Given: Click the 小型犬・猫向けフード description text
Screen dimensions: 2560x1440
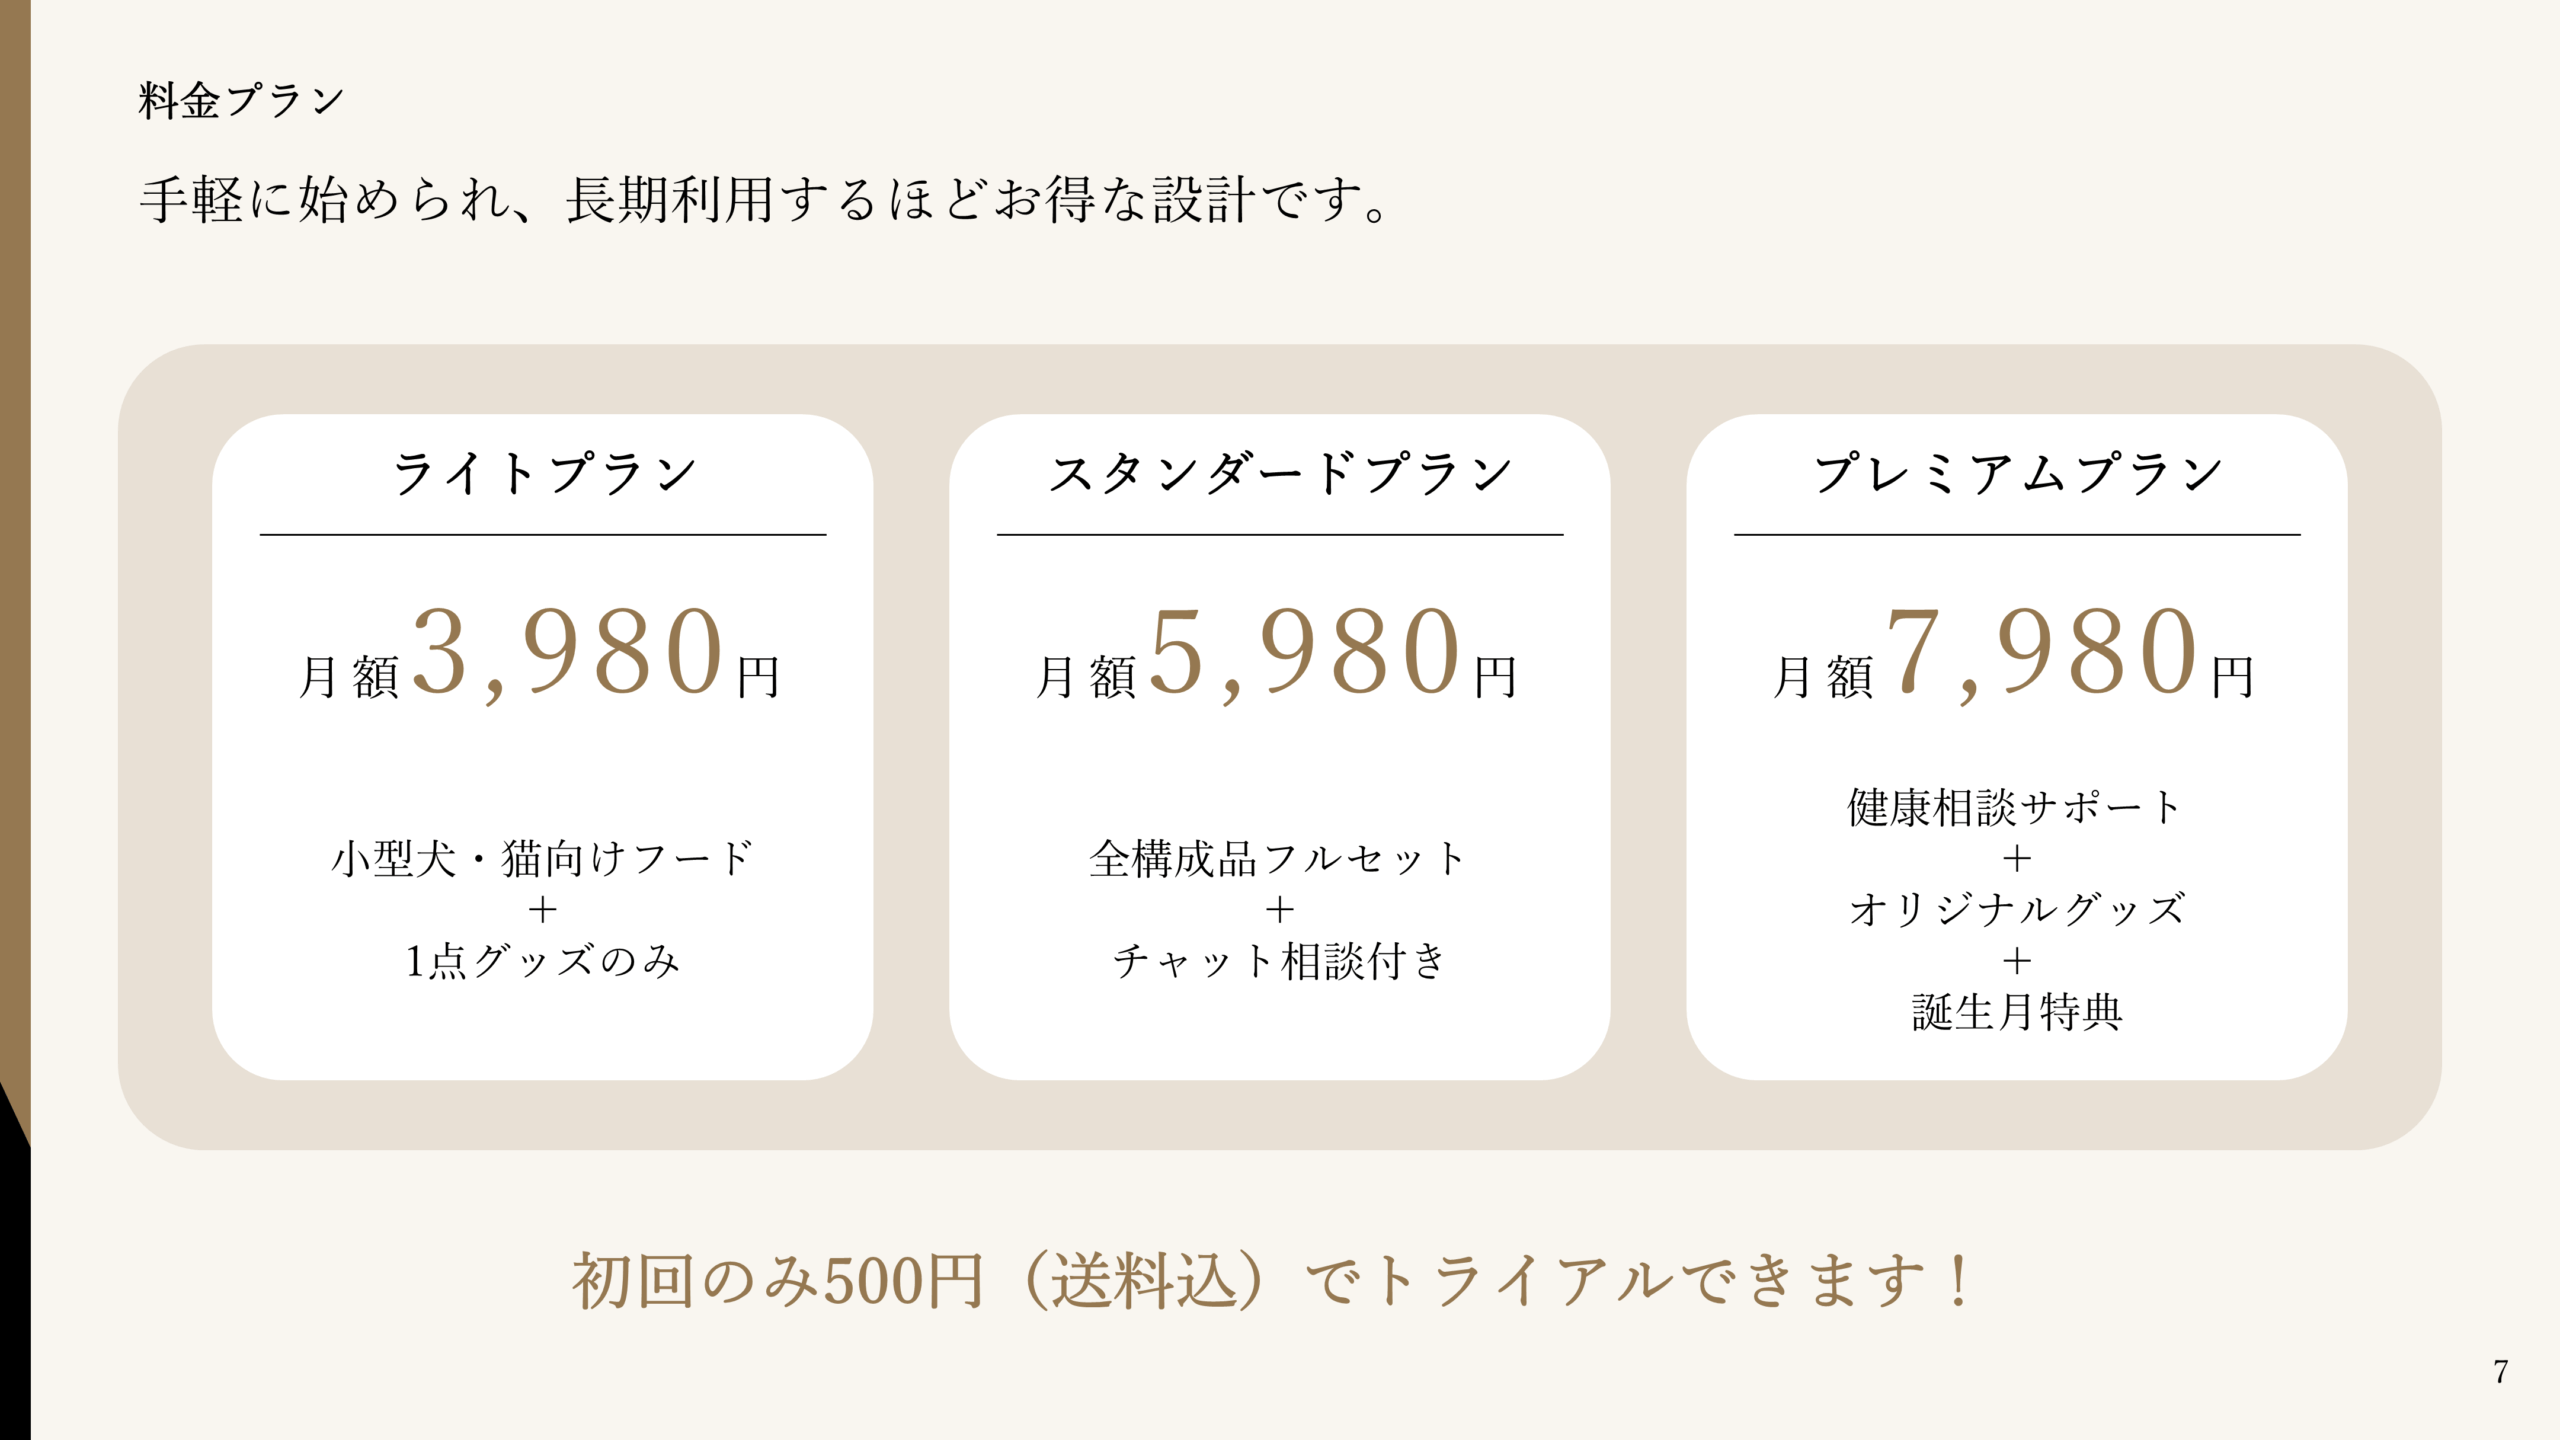Looking at the screenshot, I should click(543, 858).
